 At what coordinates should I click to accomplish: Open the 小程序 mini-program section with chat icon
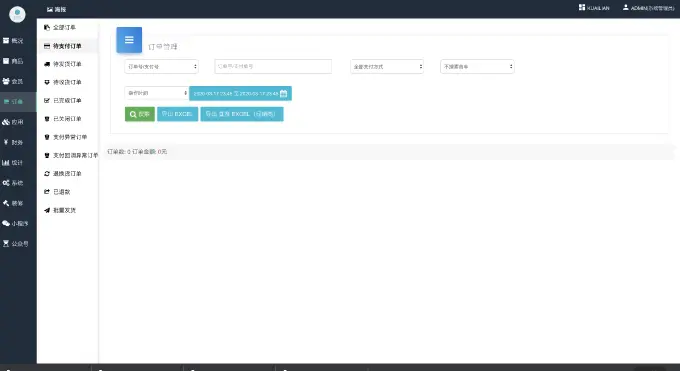tap(15, 223)
